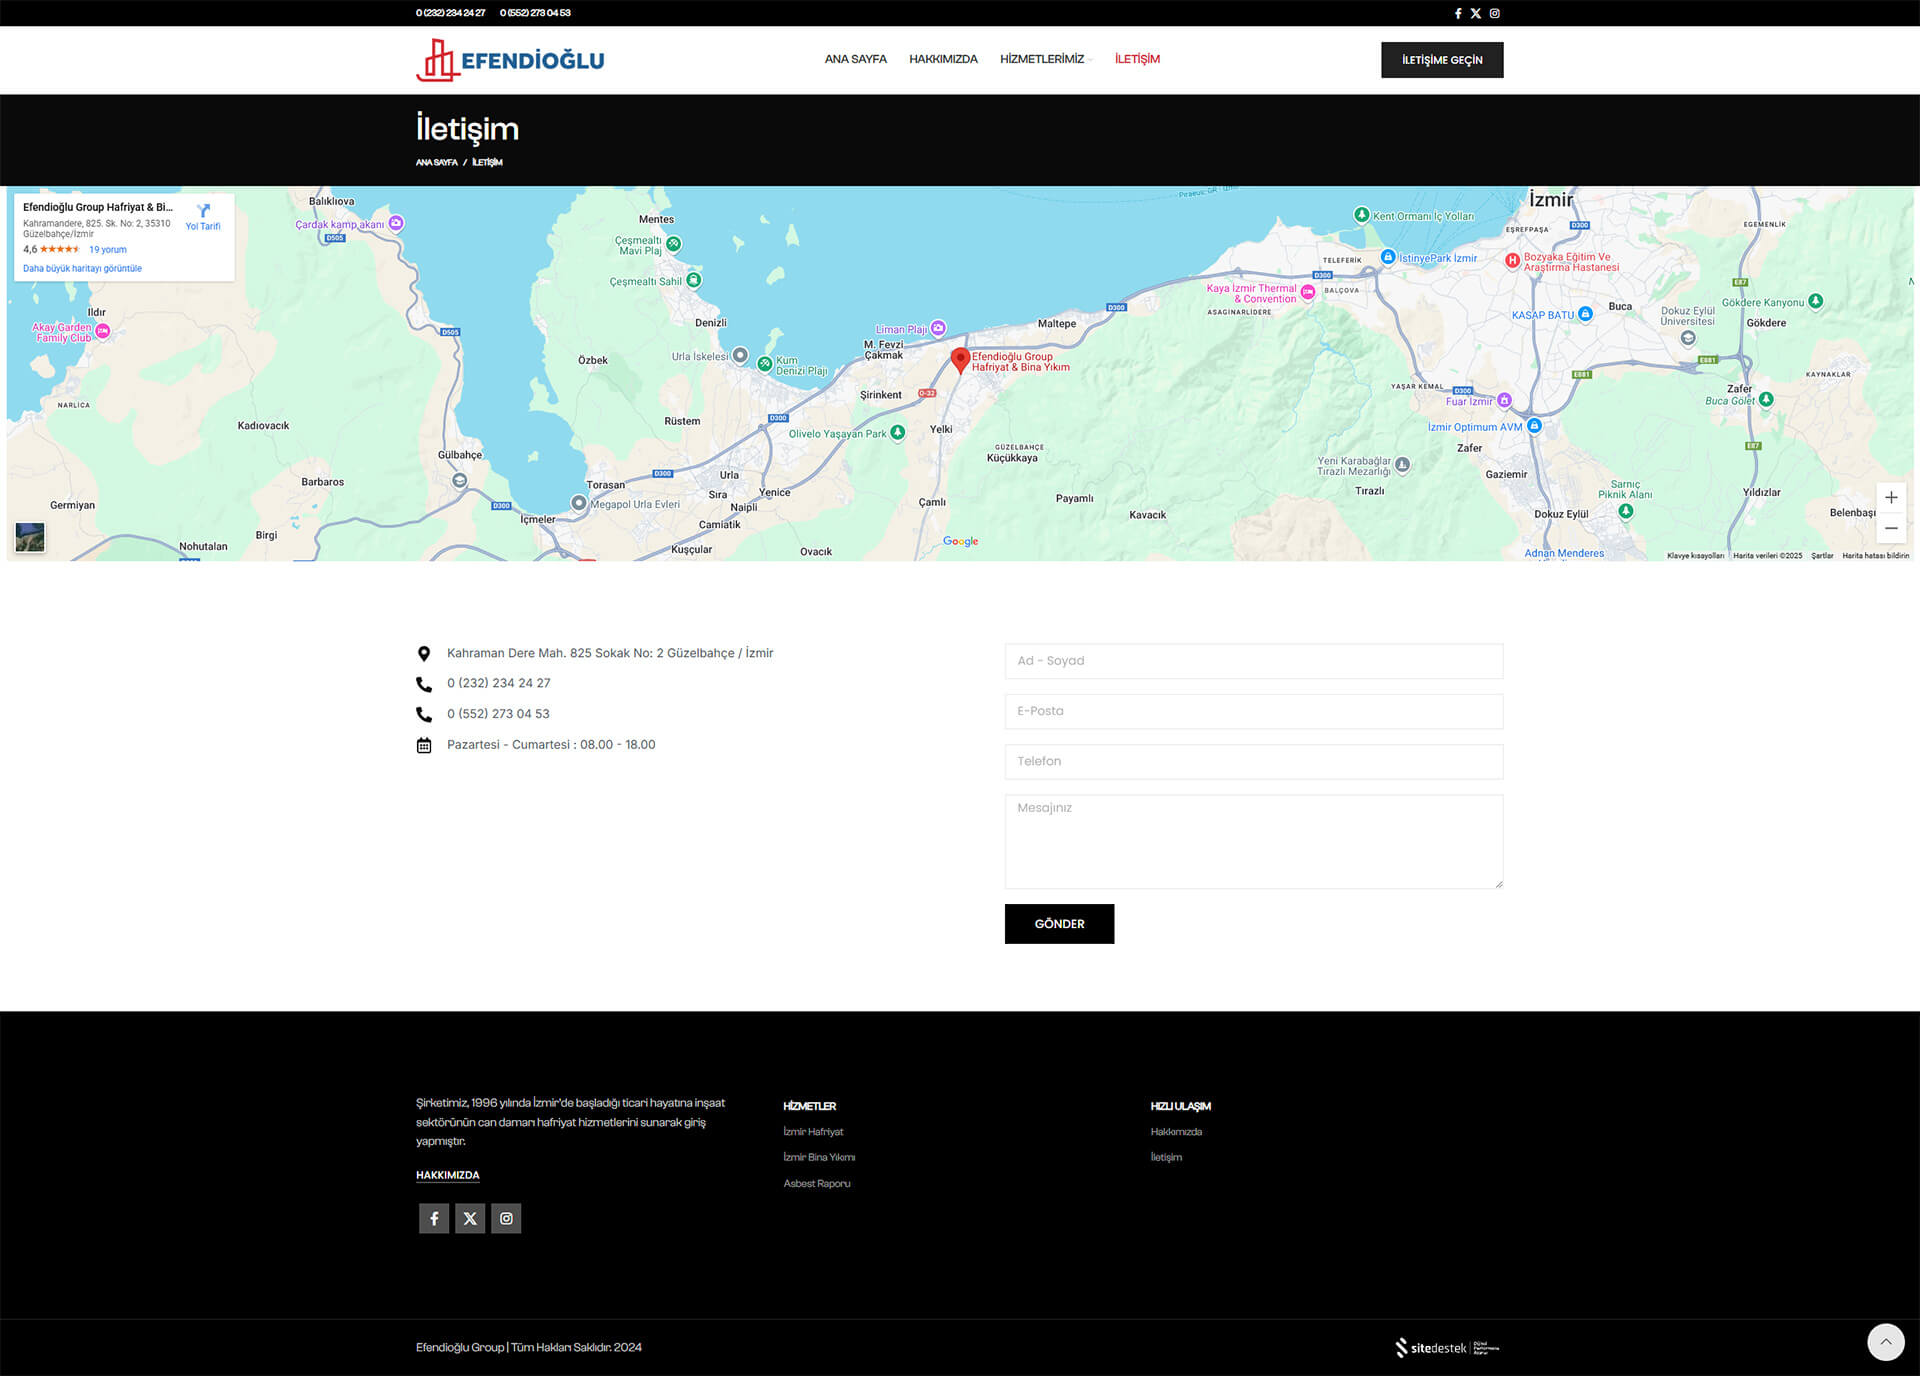The width and height of the screenshot is (1920, 1376).
Task: Click phone number 0 (232) 234 24 27 in top bar
Action: [450, 13]
